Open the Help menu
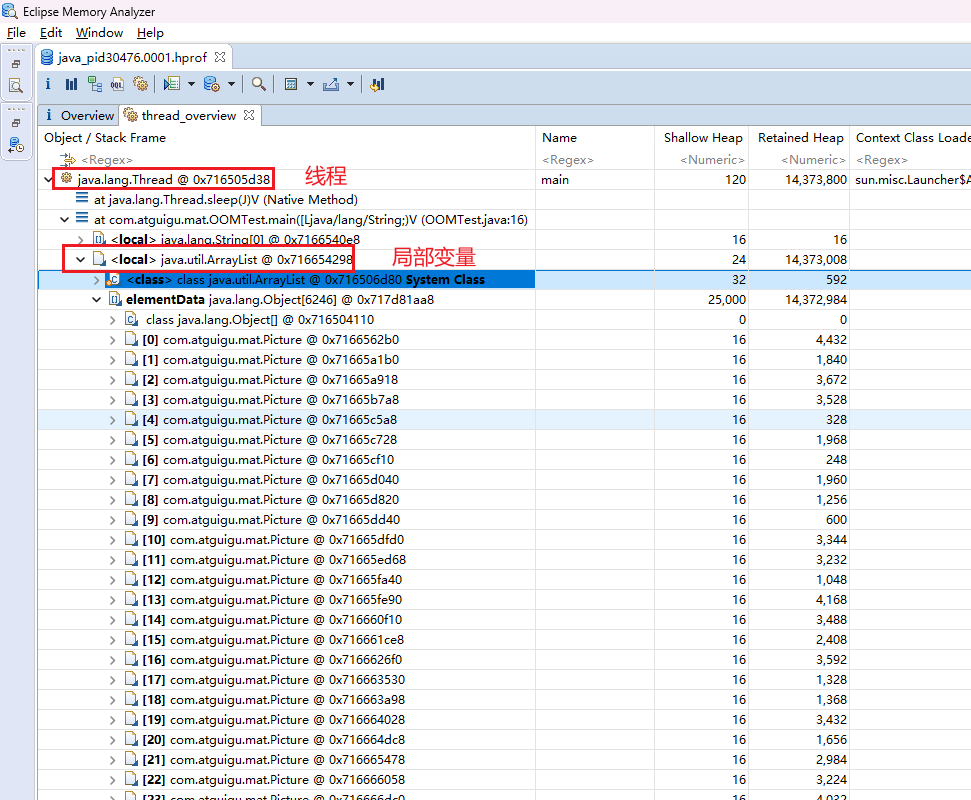971x800 pixels. (x=150, y=33)
